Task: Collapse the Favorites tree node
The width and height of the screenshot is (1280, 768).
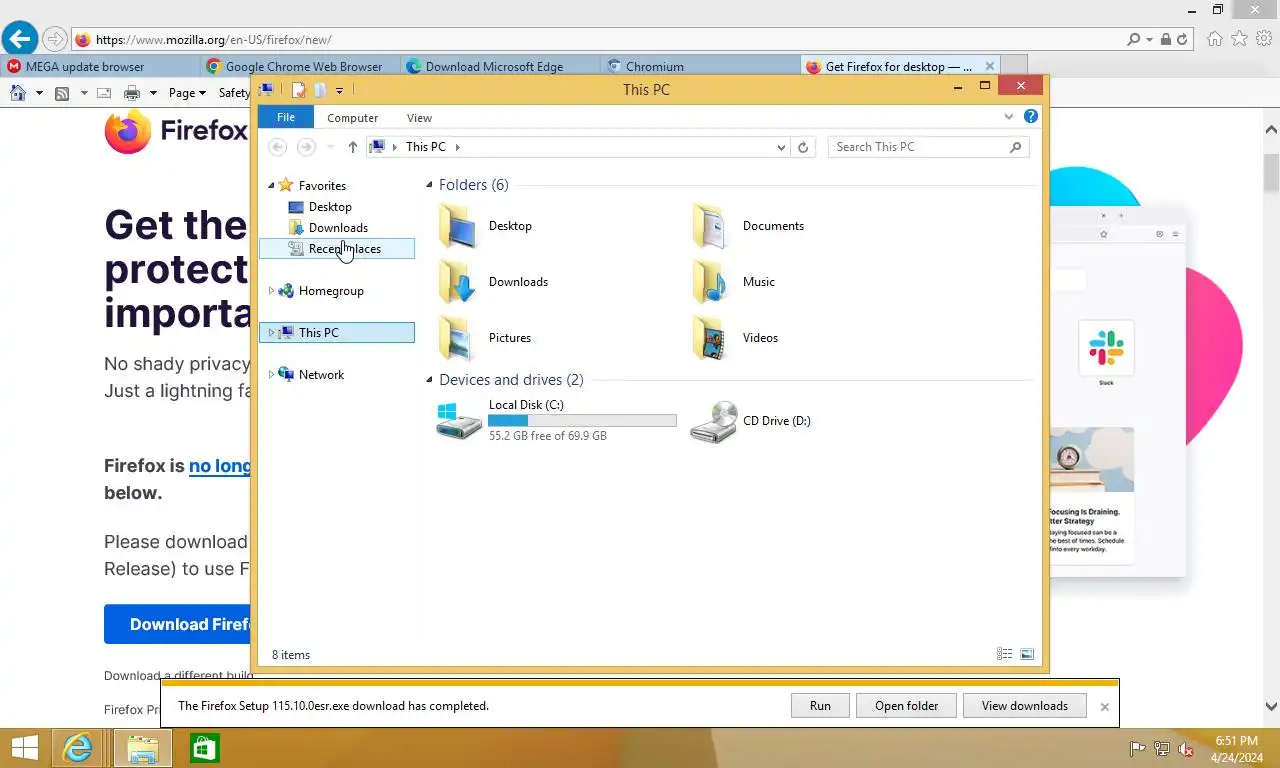Action: point(271,186)
